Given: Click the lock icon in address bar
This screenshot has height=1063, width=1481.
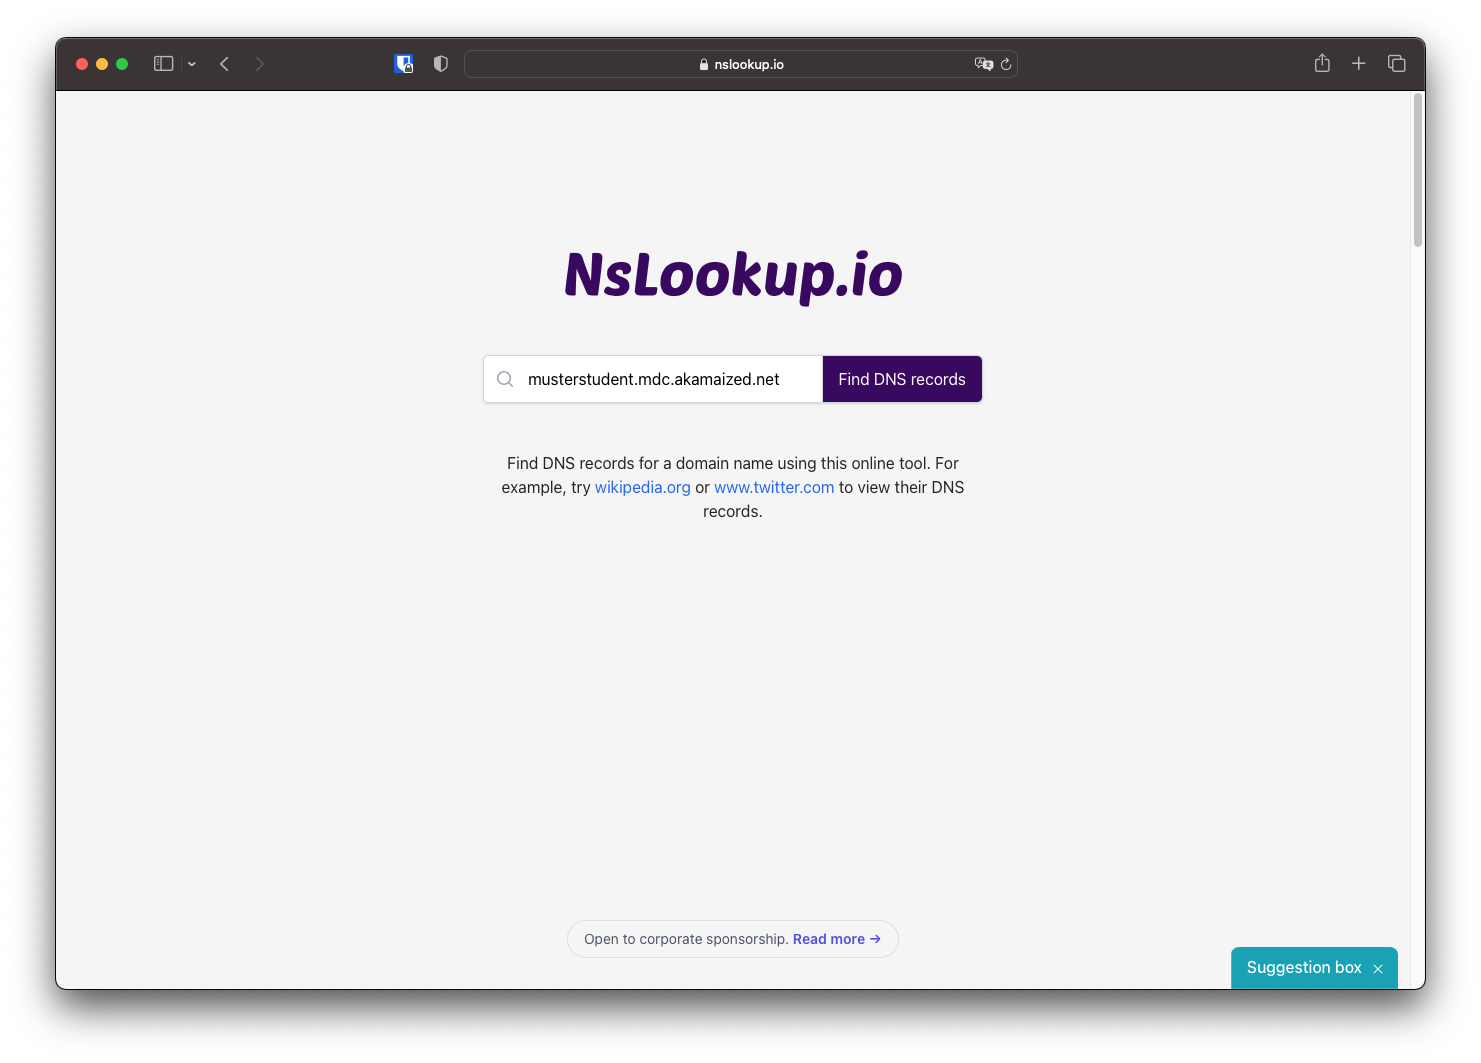Looking at the screenshot, I should coord(704,64).
